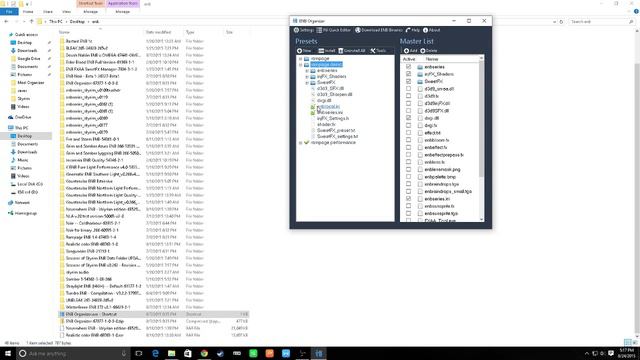The width and height of the screenshot is (640, 360).
Task: Expand injFX_Shaders folder in Presets tree
Action: coord(307,76)
